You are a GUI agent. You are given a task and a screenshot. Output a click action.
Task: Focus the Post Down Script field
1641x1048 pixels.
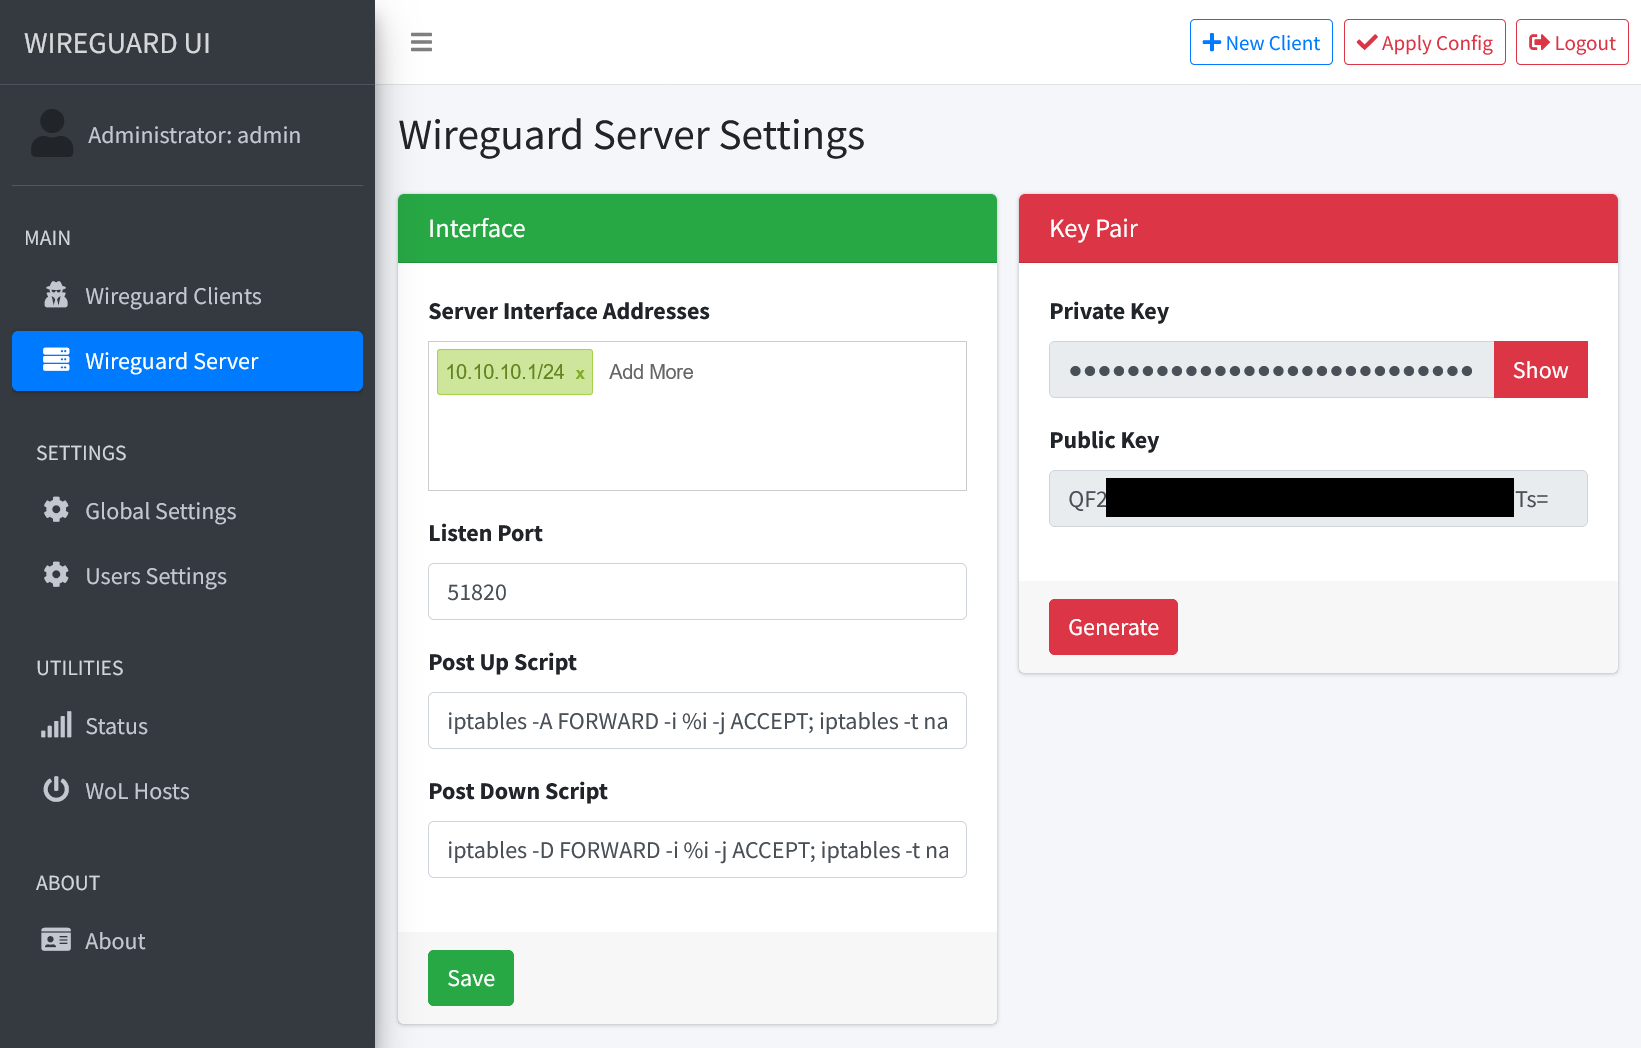(697, 850)
